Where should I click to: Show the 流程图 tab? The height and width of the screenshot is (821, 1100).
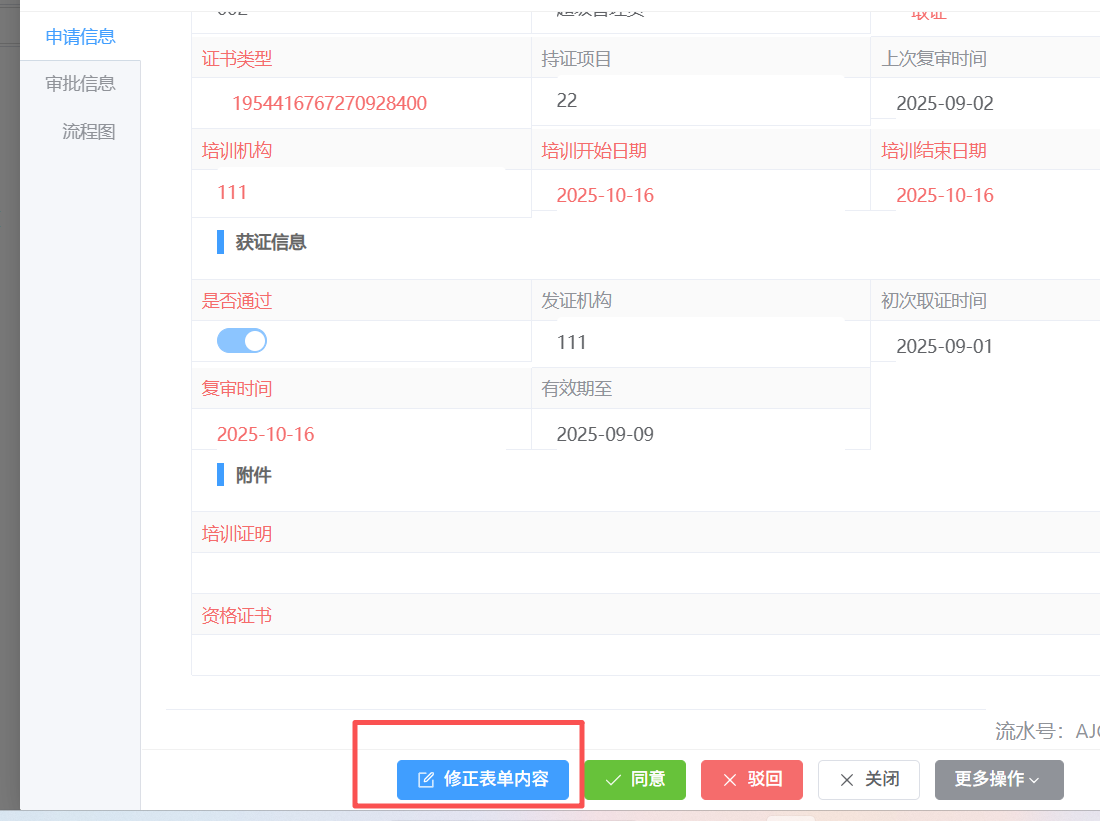[88, 132]
